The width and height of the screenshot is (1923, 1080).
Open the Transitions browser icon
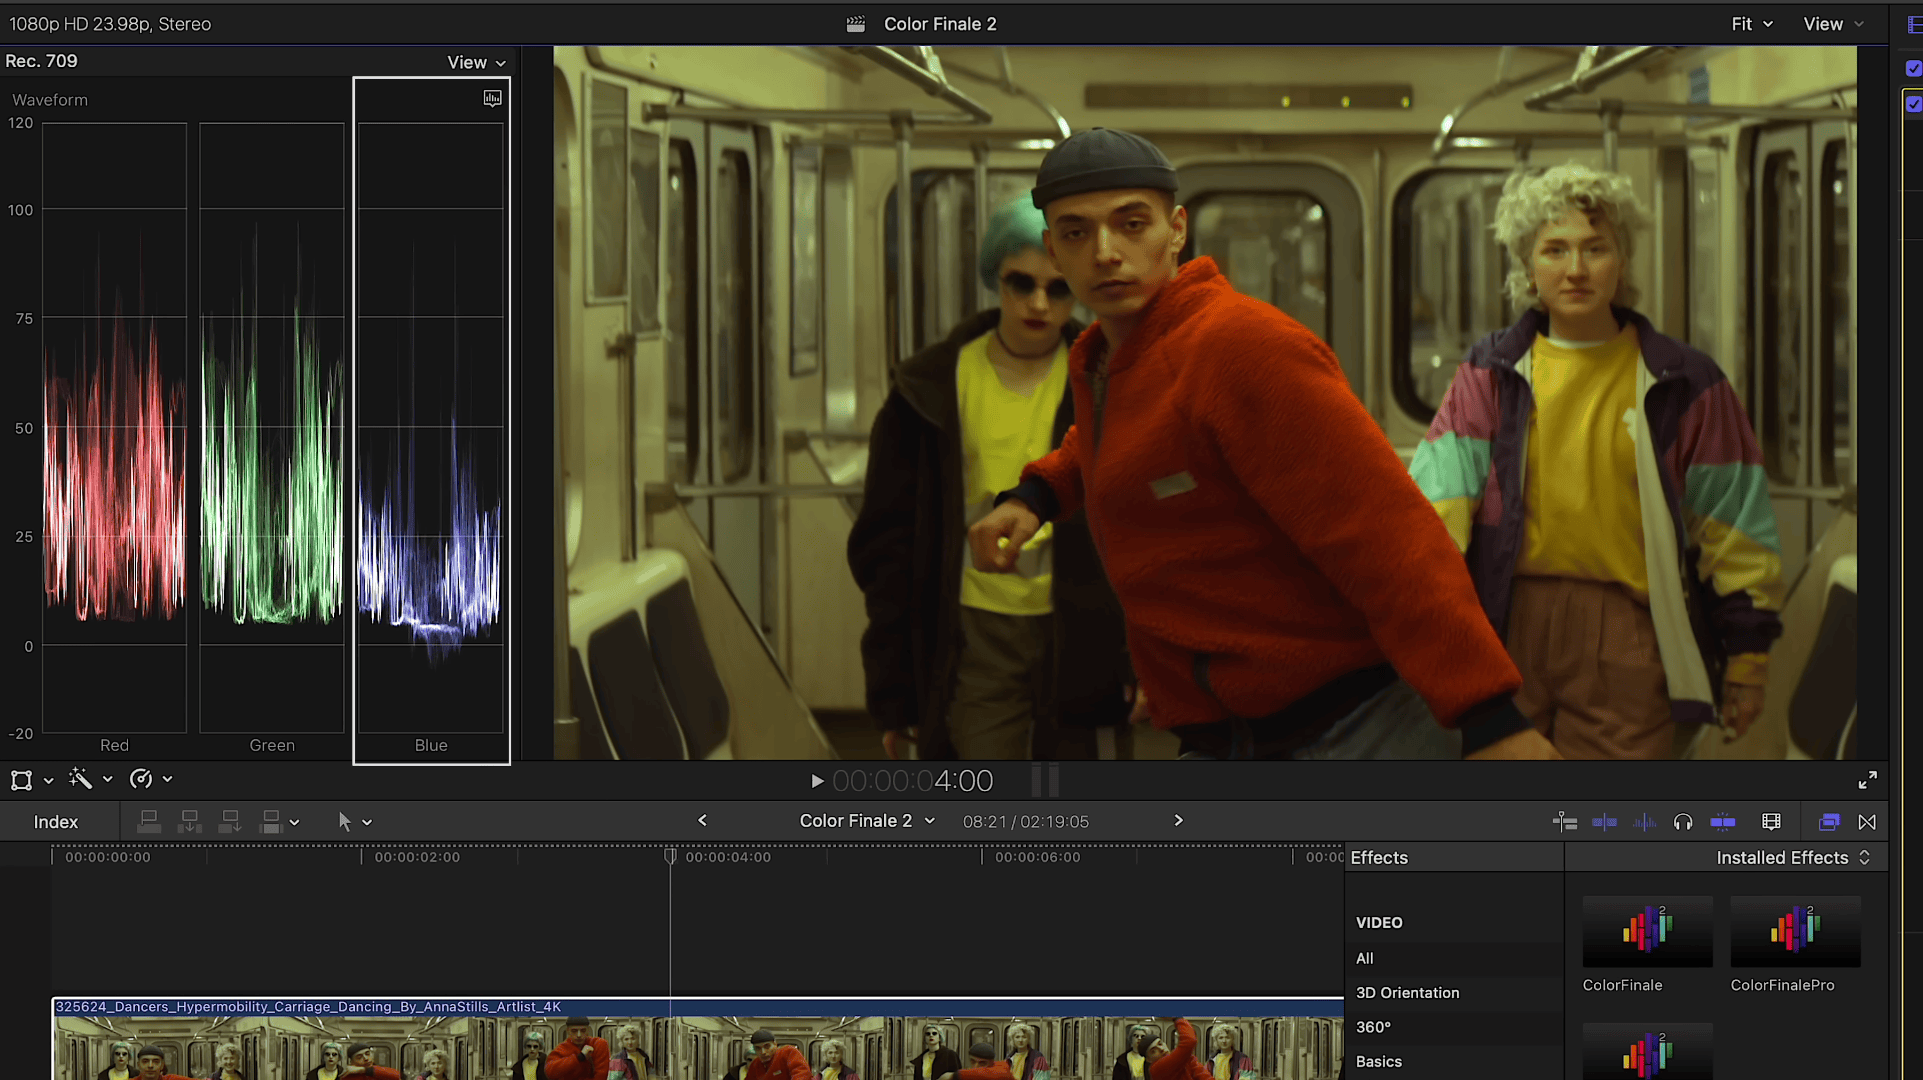point(1867,822)
